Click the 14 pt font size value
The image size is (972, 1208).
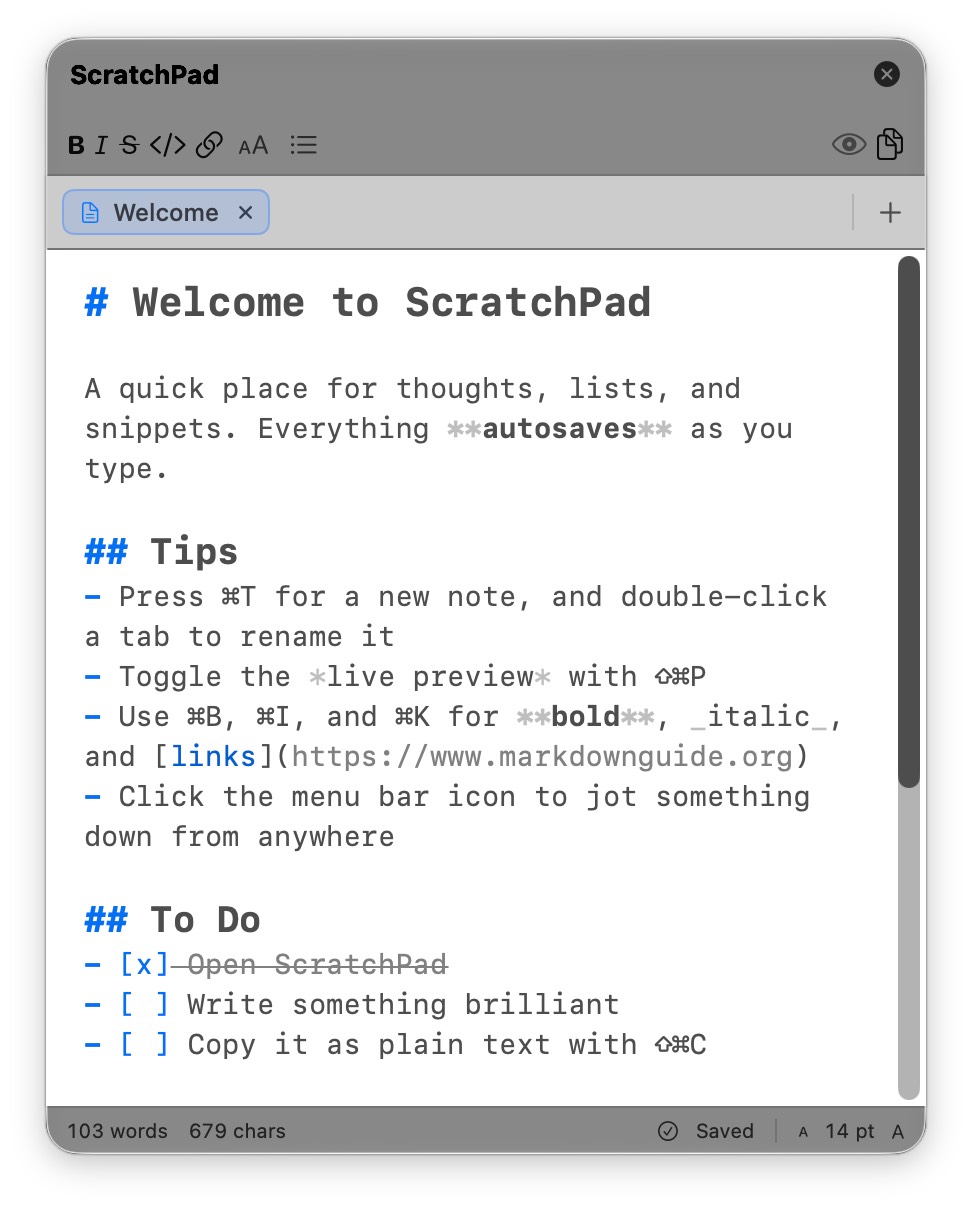(850, 1131)
